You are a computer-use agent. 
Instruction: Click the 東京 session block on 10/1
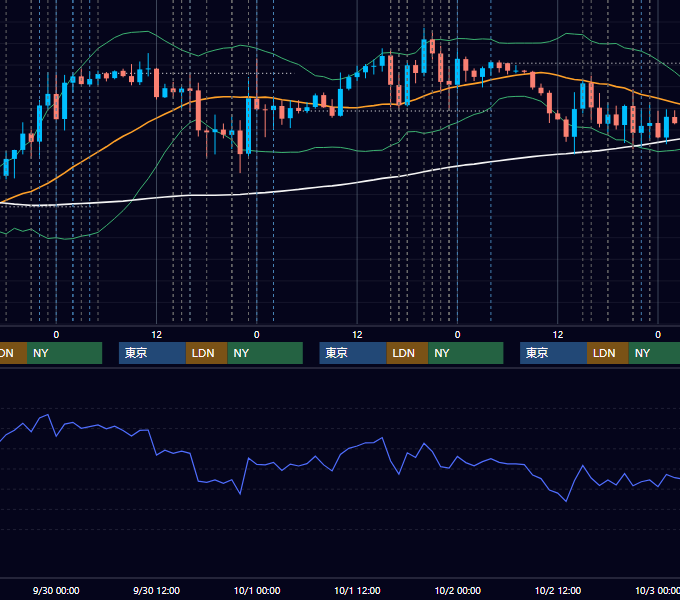[x=353, y=353]
